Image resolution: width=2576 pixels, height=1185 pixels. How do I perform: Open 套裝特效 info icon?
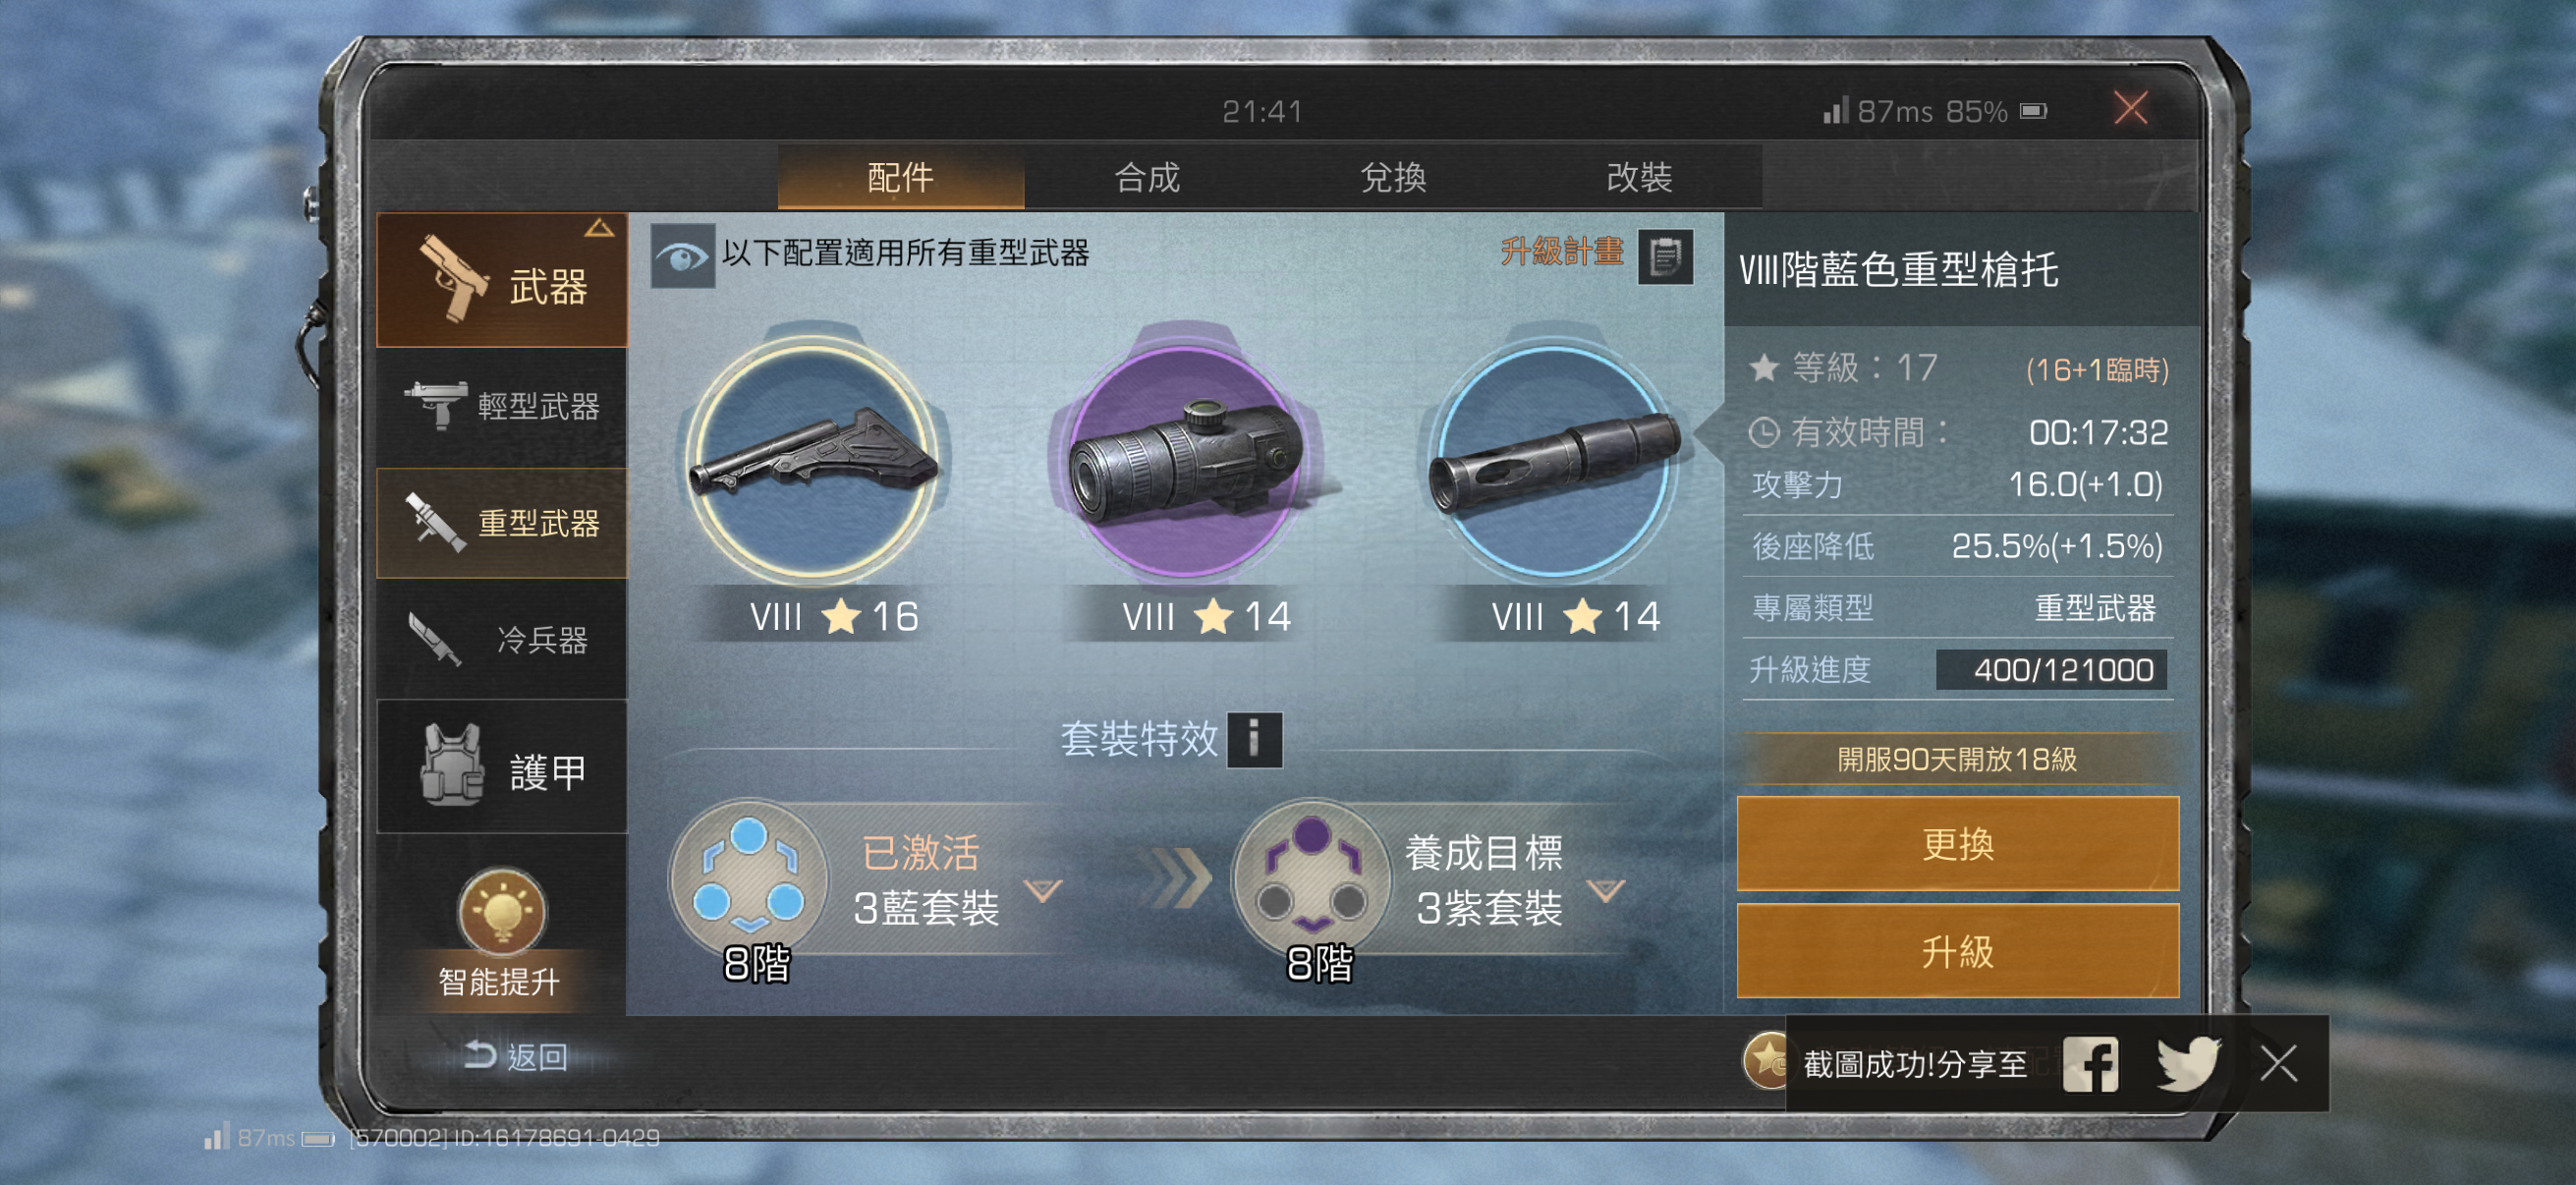click(1254, 740)
